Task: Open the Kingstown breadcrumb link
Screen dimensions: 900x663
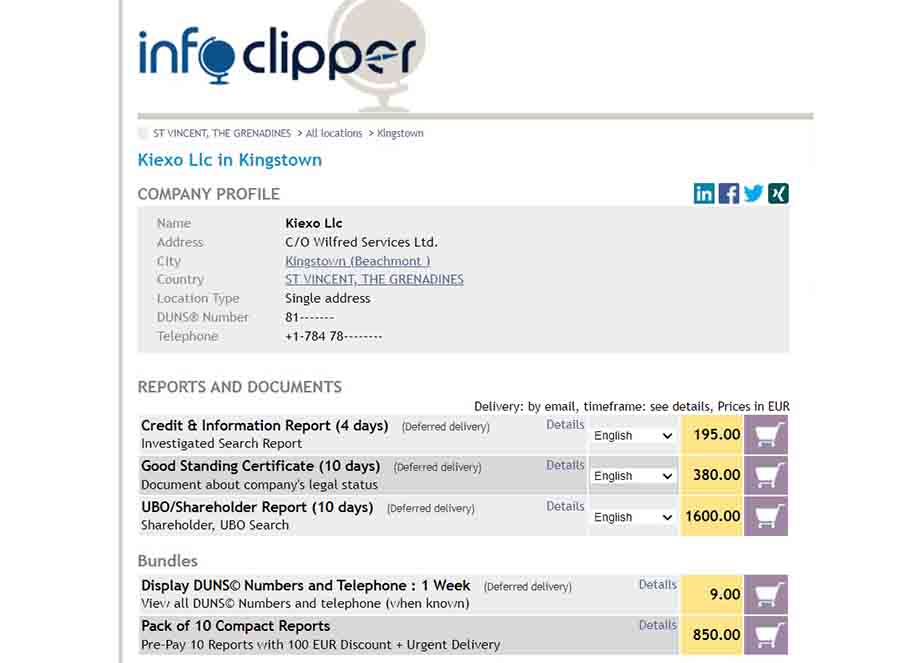Action: click(x=400, y=133)
